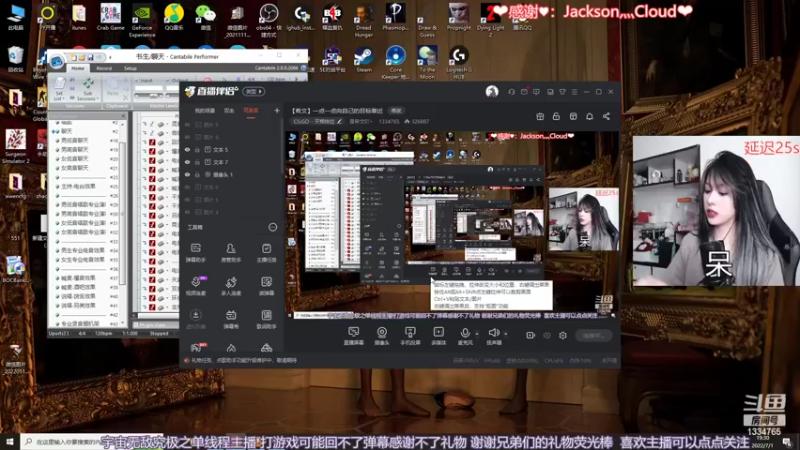Open the Steam desktop shortcut
The image size is (800, 450).
click(x=364, y=59)
